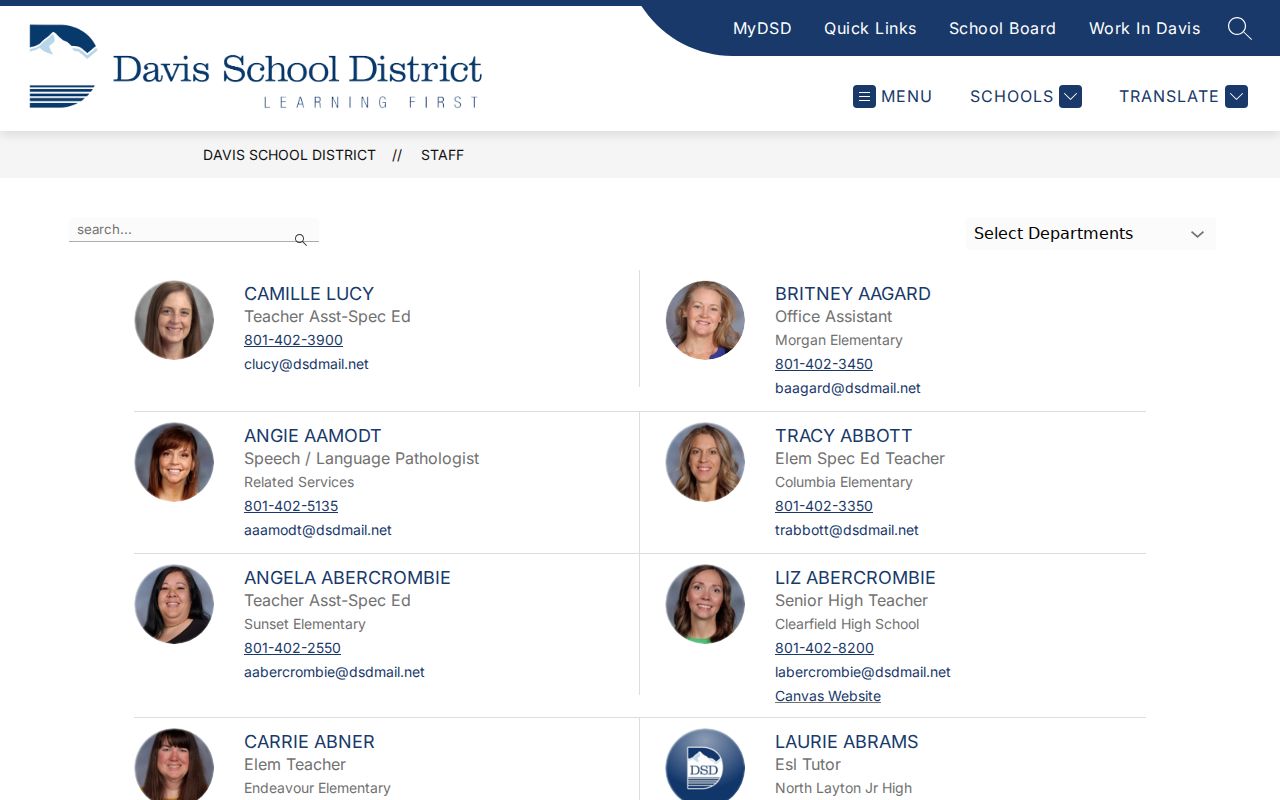The image size is (1280, 800).
Task: Click 'Speech / Language Pathologist' title
Action: click(x=362, y=458)
